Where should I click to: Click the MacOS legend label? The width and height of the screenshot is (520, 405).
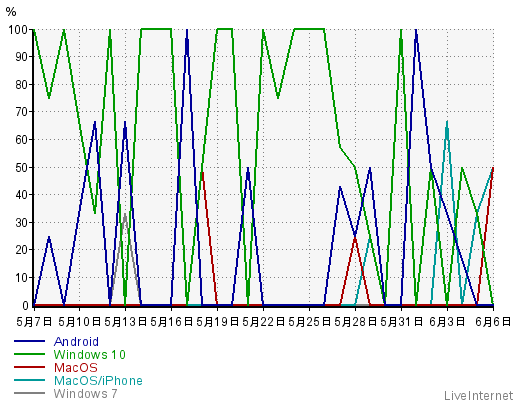point(76,368)
